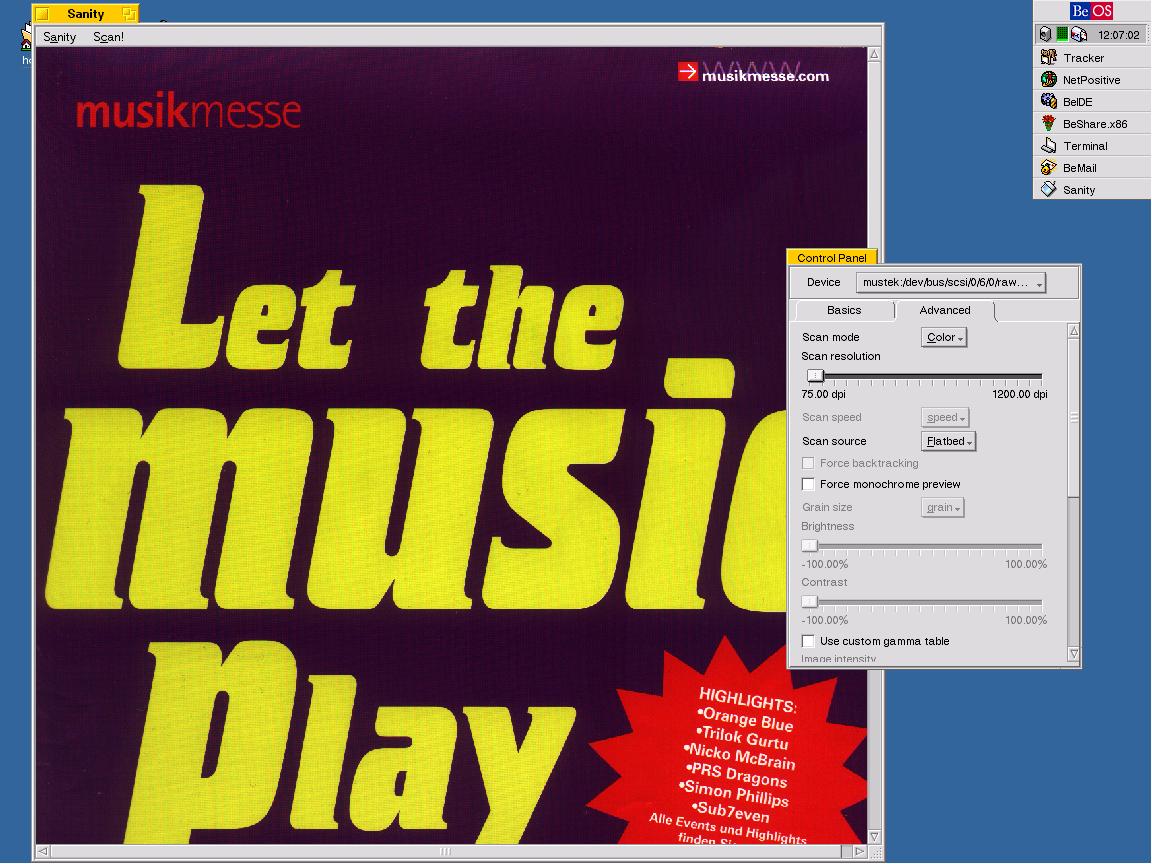The image size is (1152, 864).
Task: Open the Sanity menu in menu bar
Action: (60, 37)
